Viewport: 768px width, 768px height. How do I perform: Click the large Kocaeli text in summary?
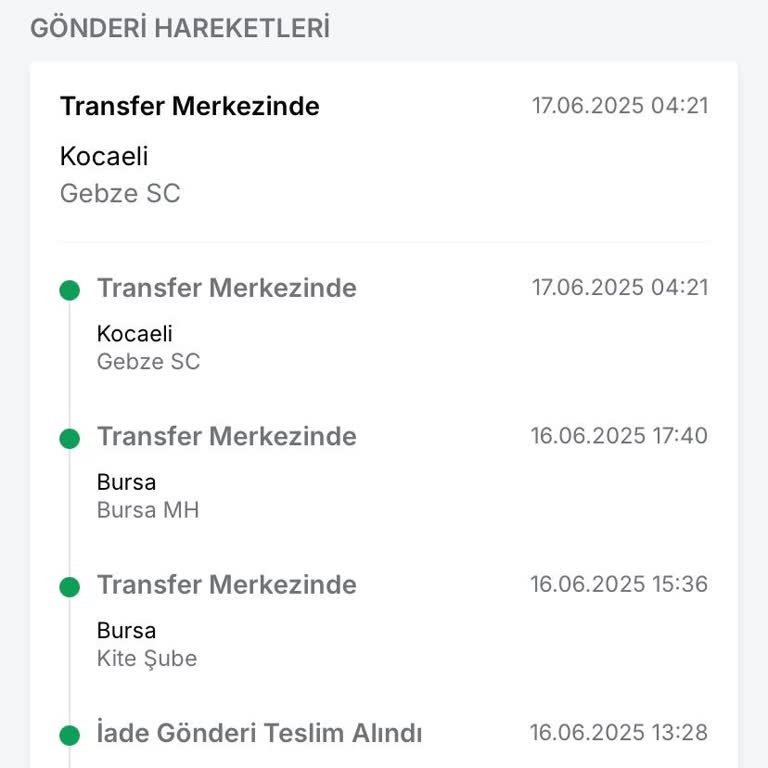point(104,157)
